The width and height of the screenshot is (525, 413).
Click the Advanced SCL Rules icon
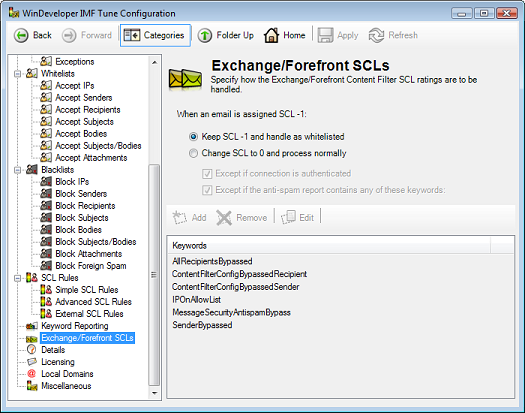(x=46, y=301)
